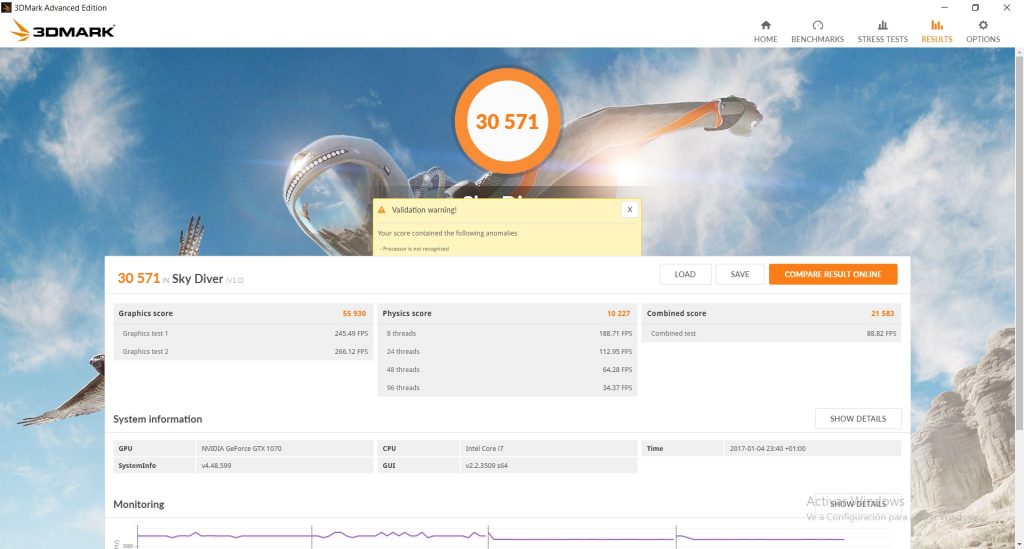This screenshot has width=1024, height=549.
Task: Click the Graphics score value 55 930
Action: pyautogui.click(x=354, y=313)
